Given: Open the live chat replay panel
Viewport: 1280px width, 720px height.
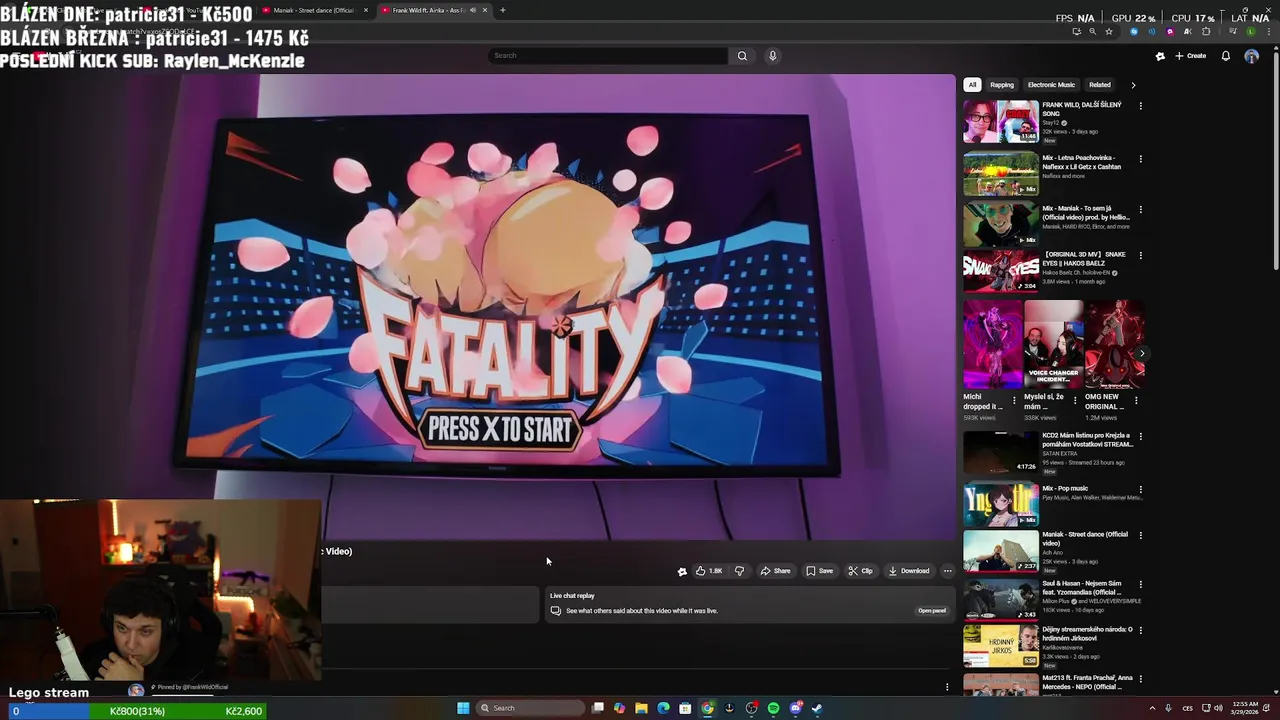Looking at the screenshot, I should (x=932, y=611).
